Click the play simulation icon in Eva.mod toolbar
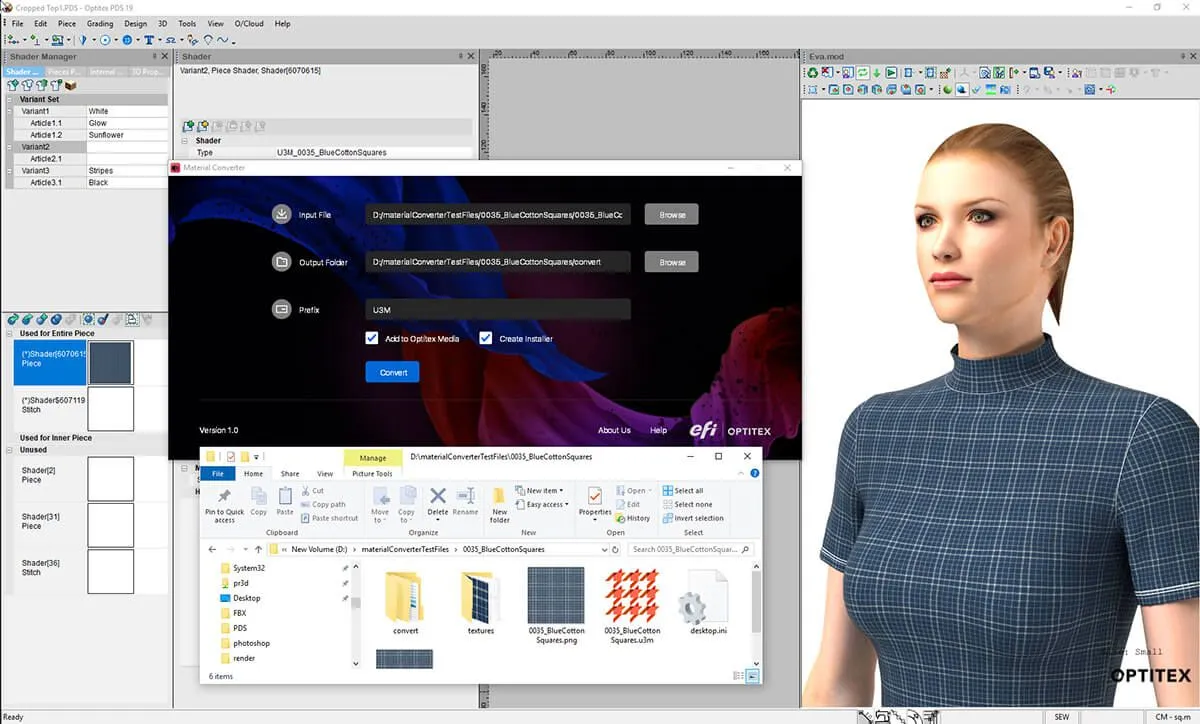 coord(891,74)
